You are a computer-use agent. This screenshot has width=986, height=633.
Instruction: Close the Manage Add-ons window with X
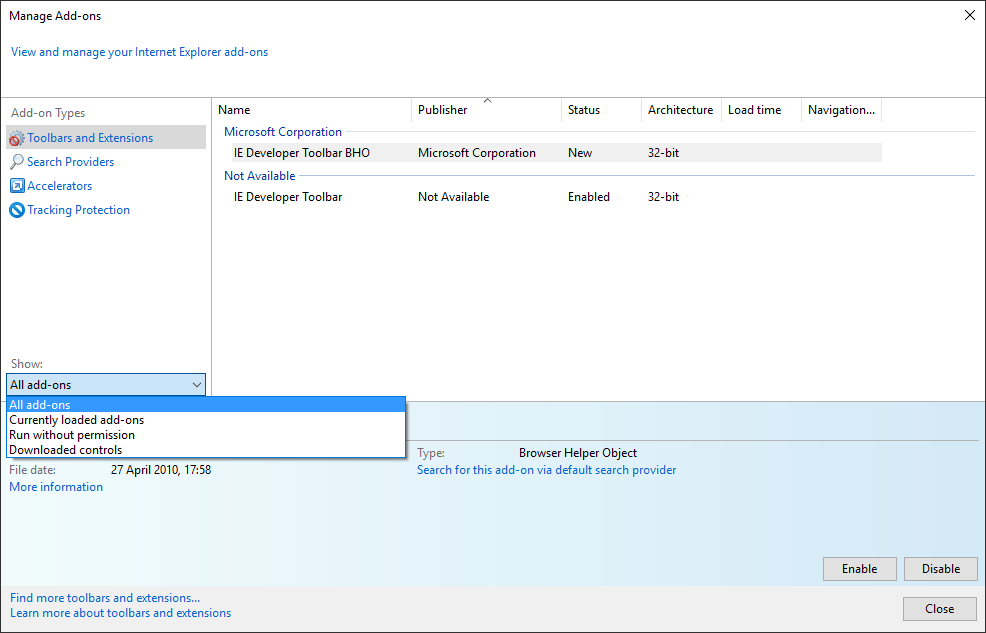(x=970, y=15)
